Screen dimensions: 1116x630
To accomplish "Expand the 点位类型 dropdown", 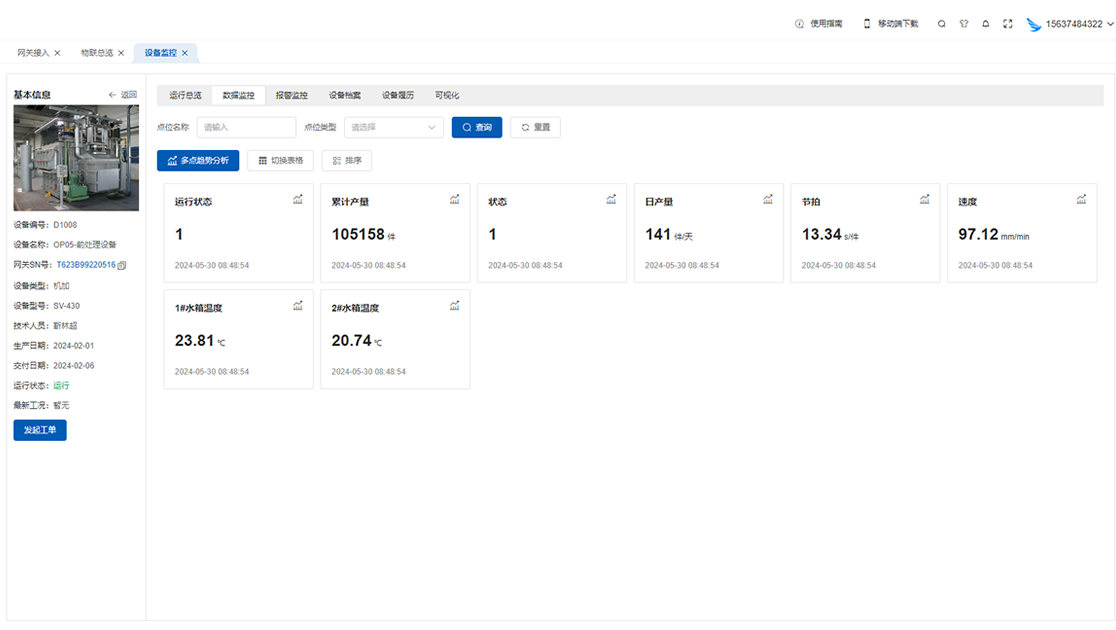I will pos(394,128).
